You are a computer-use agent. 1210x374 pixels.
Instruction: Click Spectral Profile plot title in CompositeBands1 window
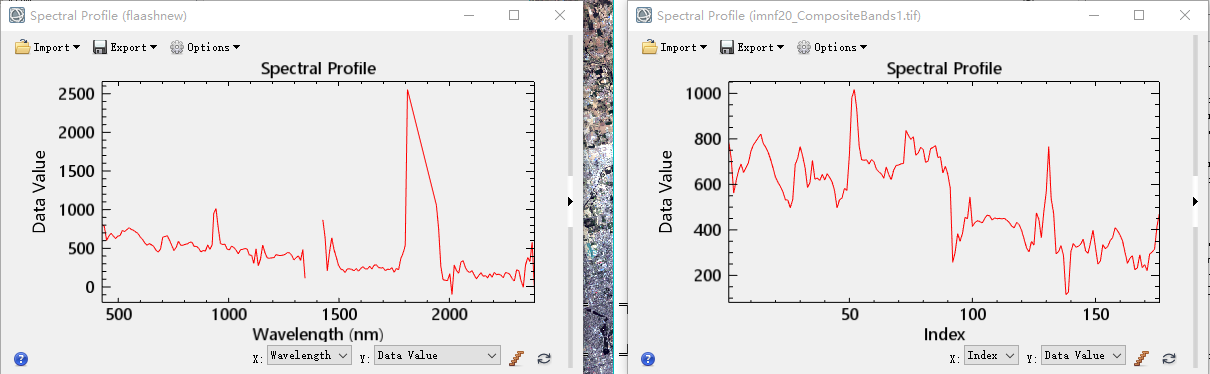click(x=944, y=68)
